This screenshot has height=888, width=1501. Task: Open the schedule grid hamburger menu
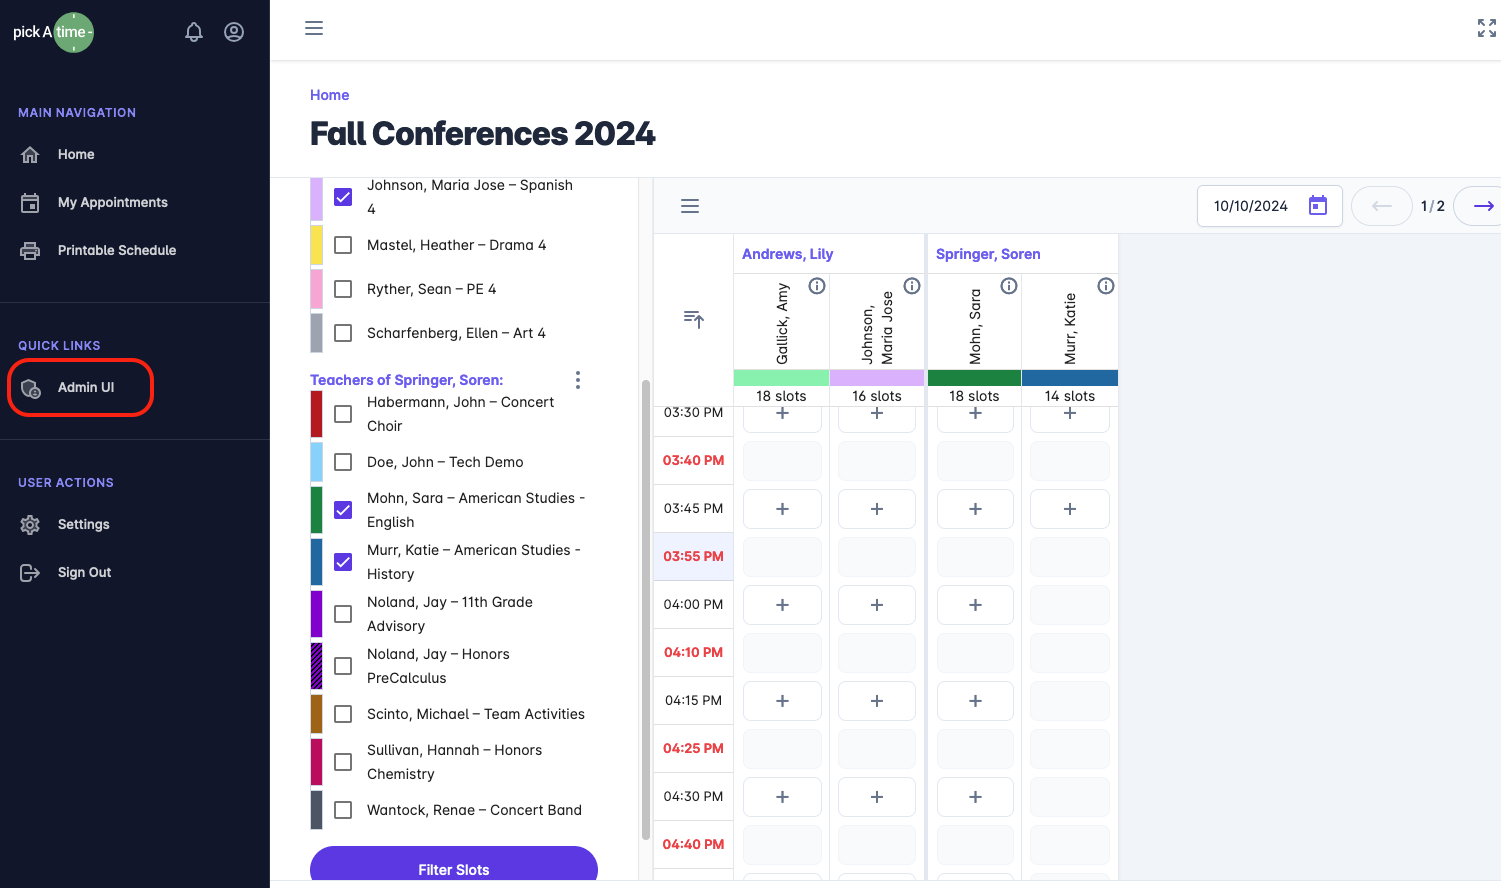pyautogui.click(x=690, y=206)
